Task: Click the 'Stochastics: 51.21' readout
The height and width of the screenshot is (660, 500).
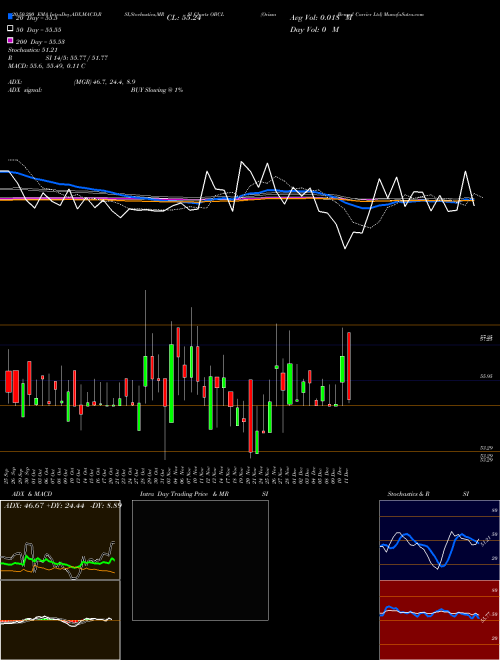Action: pyautogui.click(x=32, y=50)
